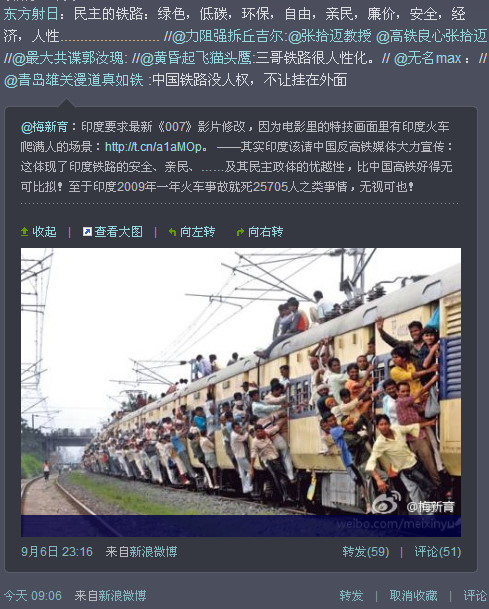
Task: Click 取消收藏 to unfavorite post
Action: pos(413,595)
